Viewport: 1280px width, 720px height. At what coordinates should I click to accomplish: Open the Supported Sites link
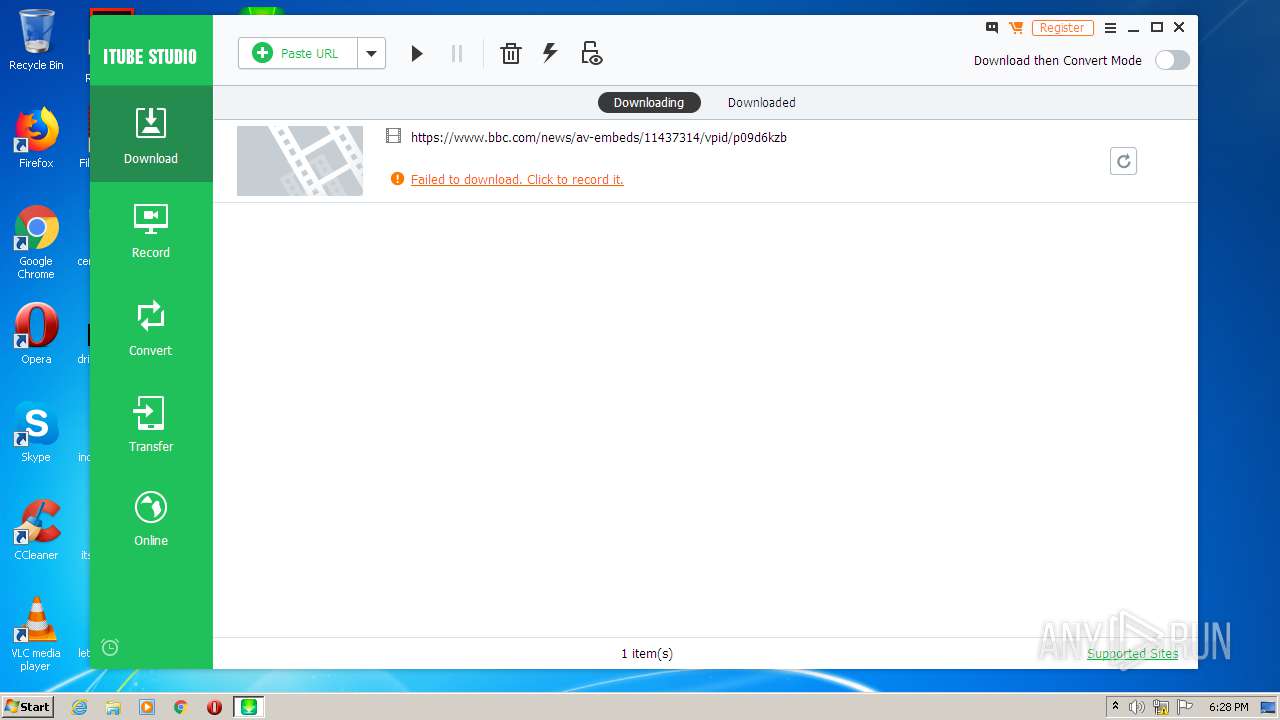[x=1132, y=654]
